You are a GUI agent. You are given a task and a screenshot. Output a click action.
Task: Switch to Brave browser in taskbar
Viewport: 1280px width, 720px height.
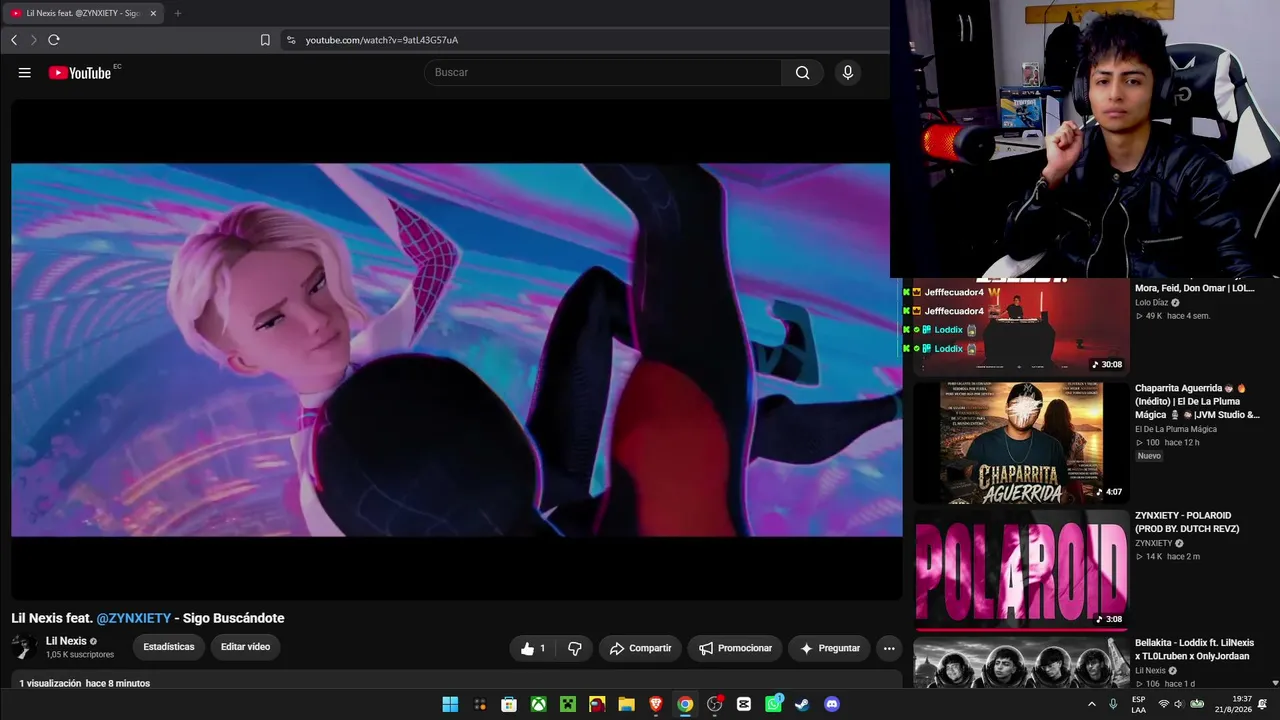pyautogui.click(x=656, y=704)
